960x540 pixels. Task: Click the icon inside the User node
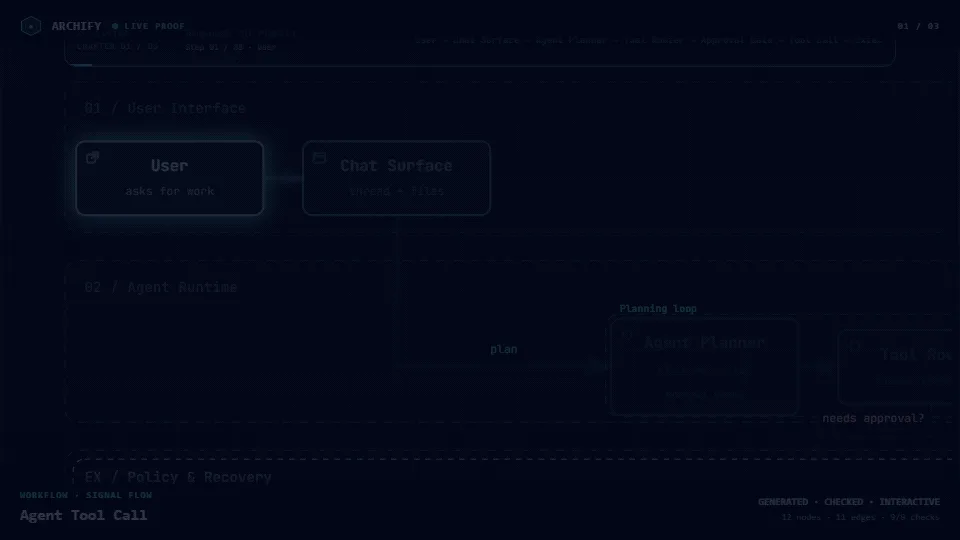coord(92,158)
